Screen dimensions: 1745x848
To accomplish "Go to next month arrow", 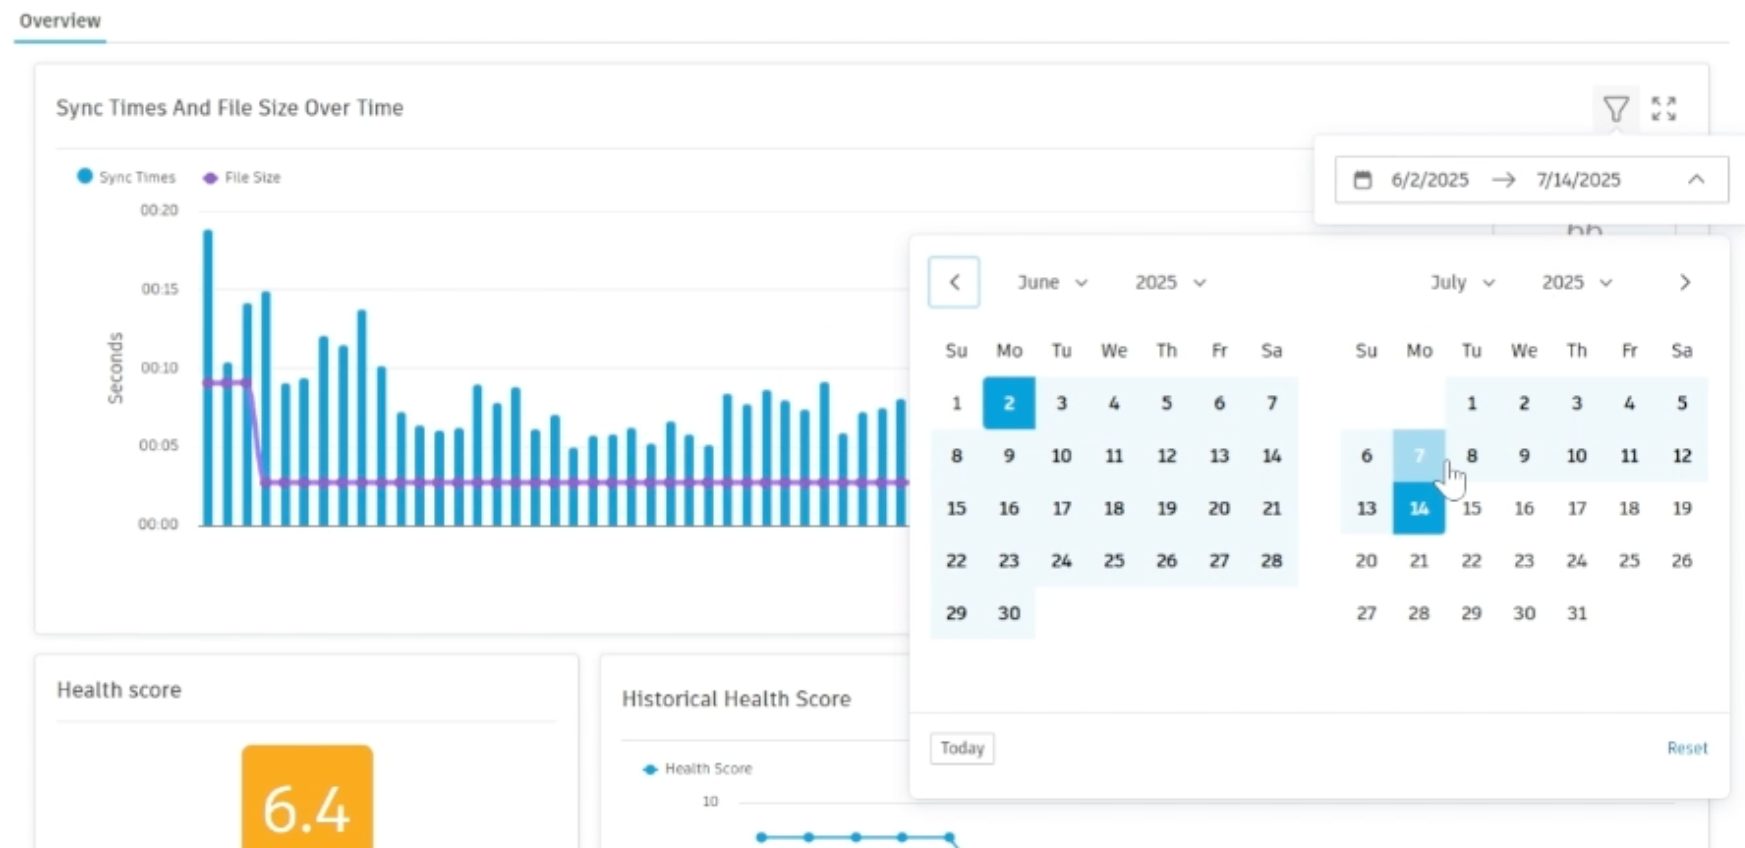I will [x=1685, y=282].
